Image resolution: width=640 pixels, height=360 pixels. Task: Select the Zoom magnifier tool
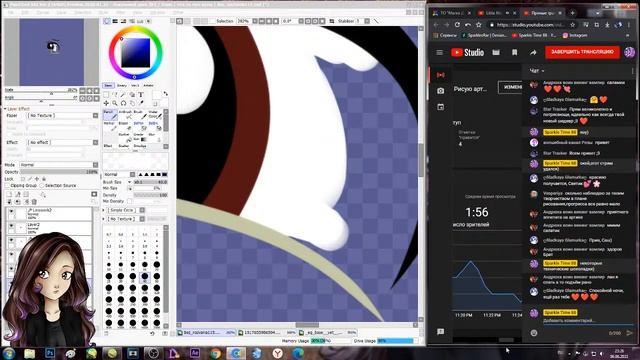(x=115, y=103)
